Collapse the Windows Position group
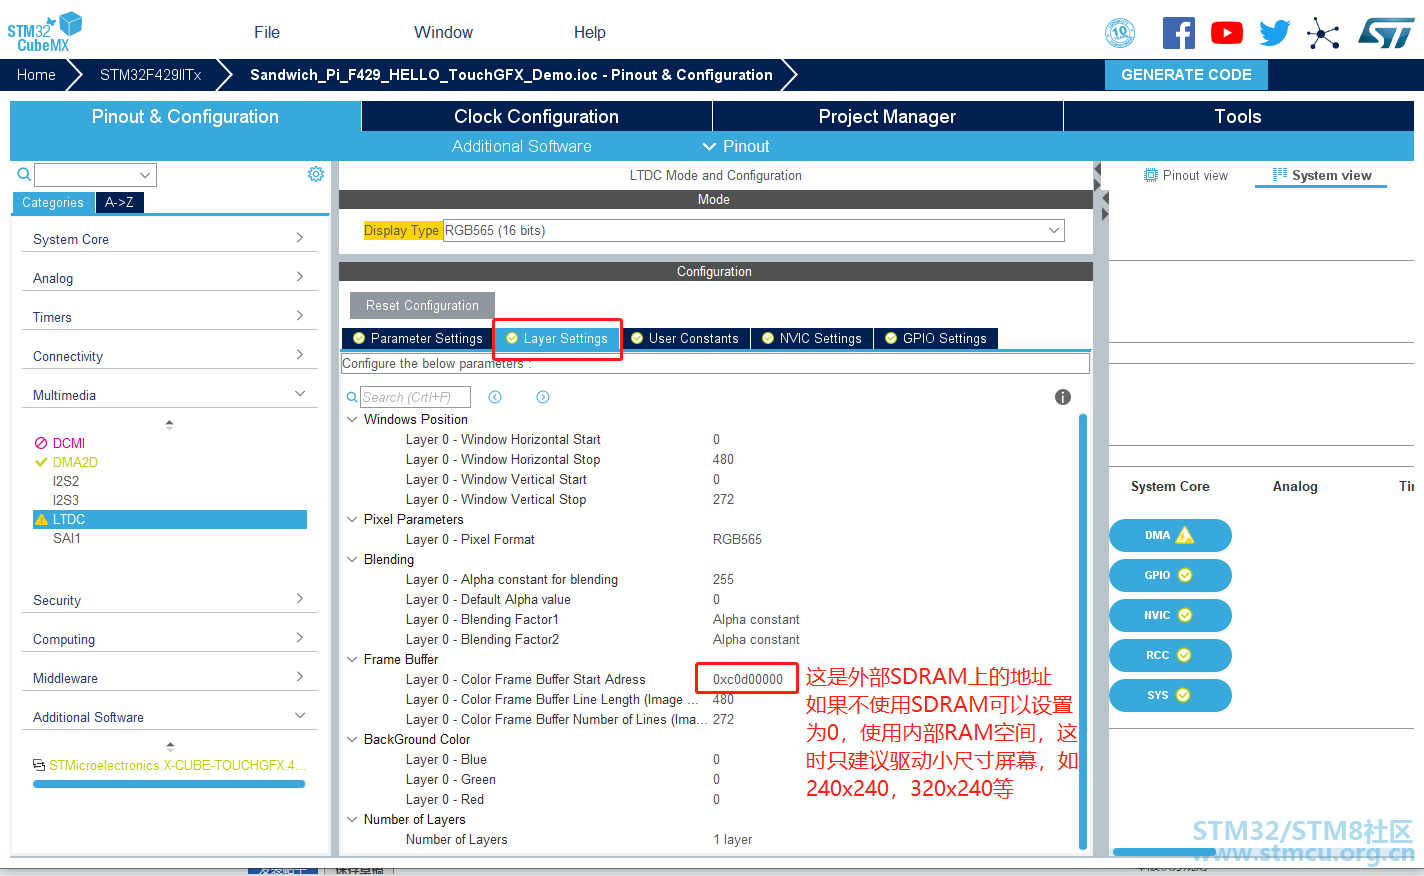 pos(352,419)
